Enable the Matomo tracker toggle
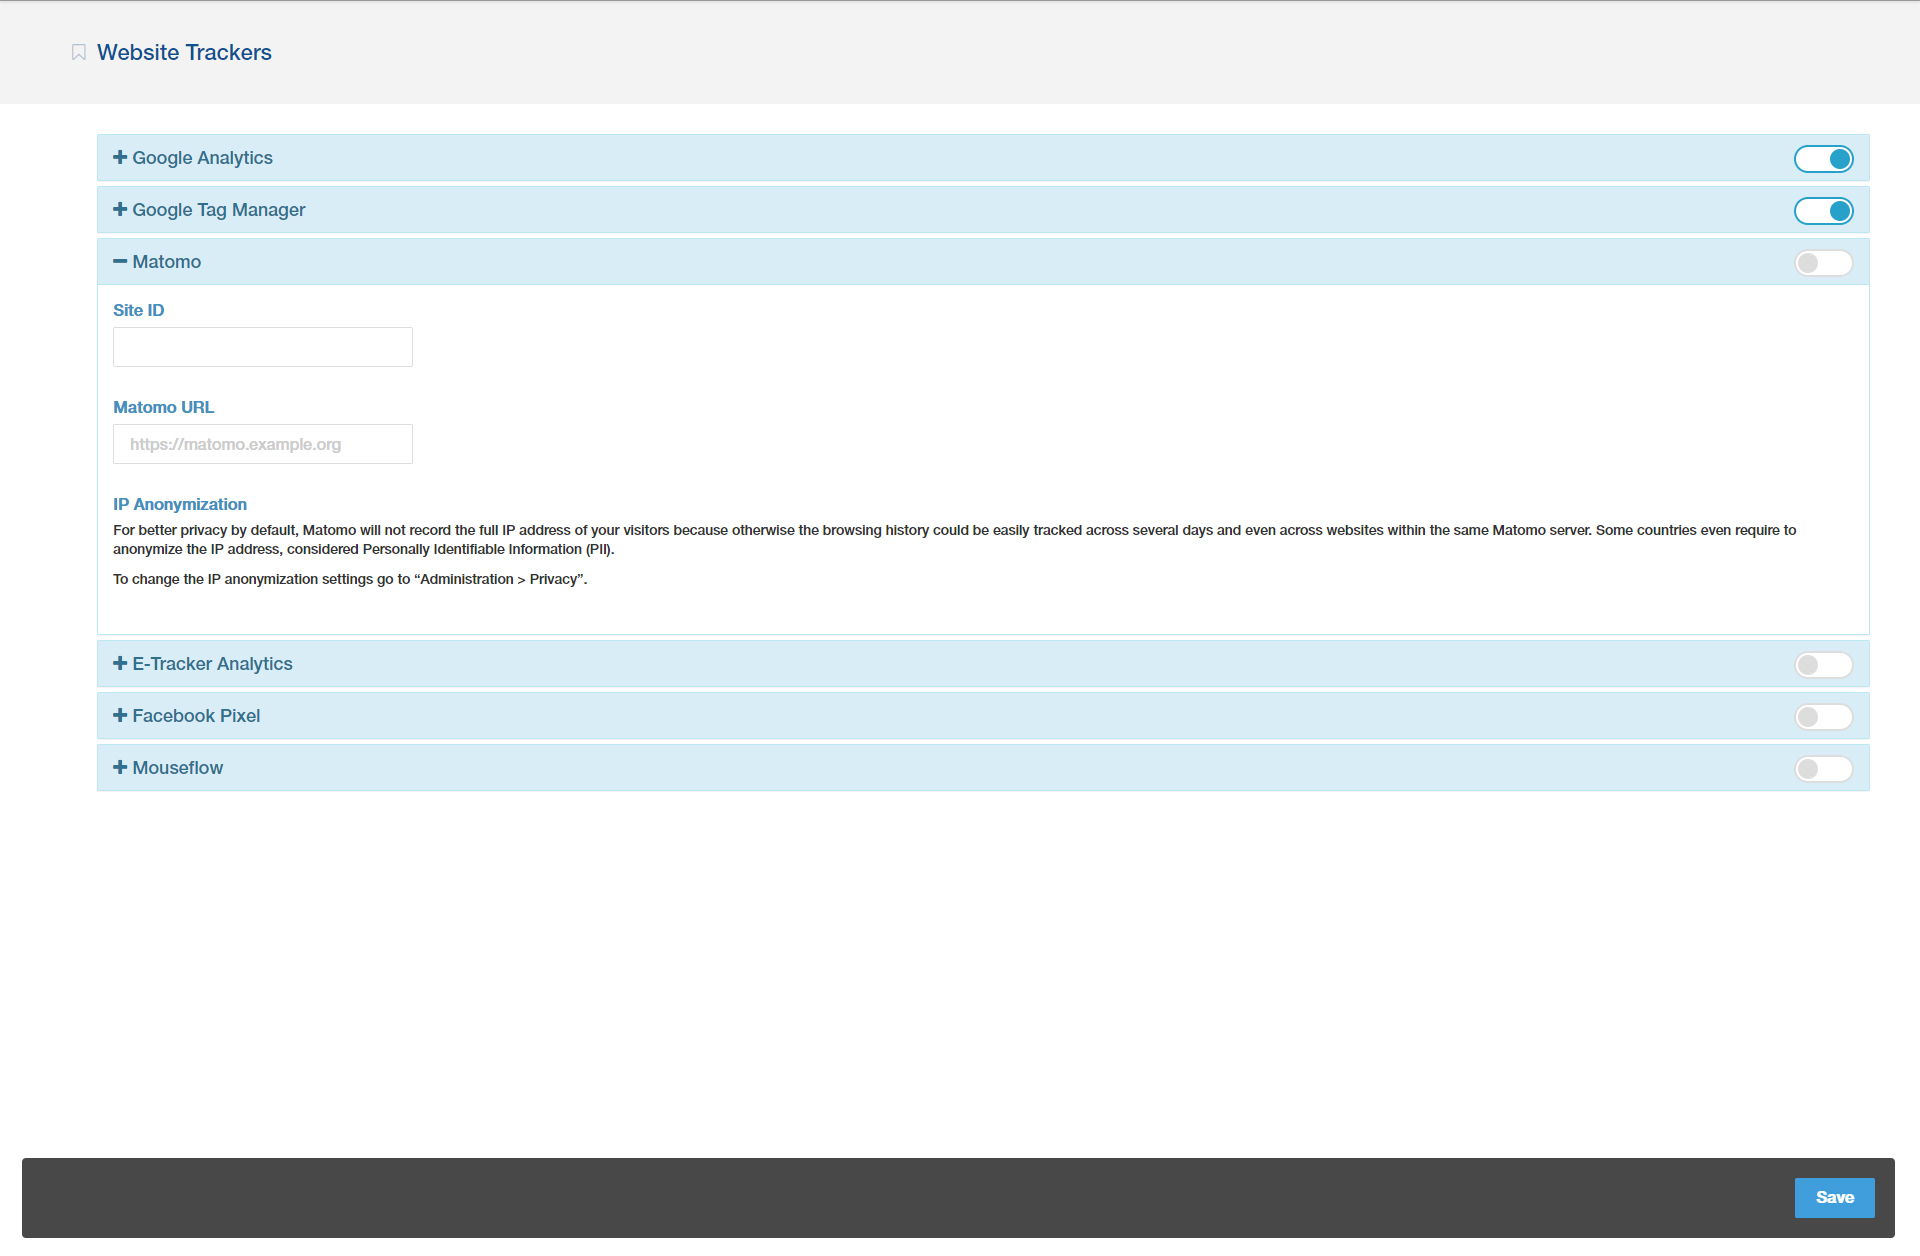 point(1822,263)
